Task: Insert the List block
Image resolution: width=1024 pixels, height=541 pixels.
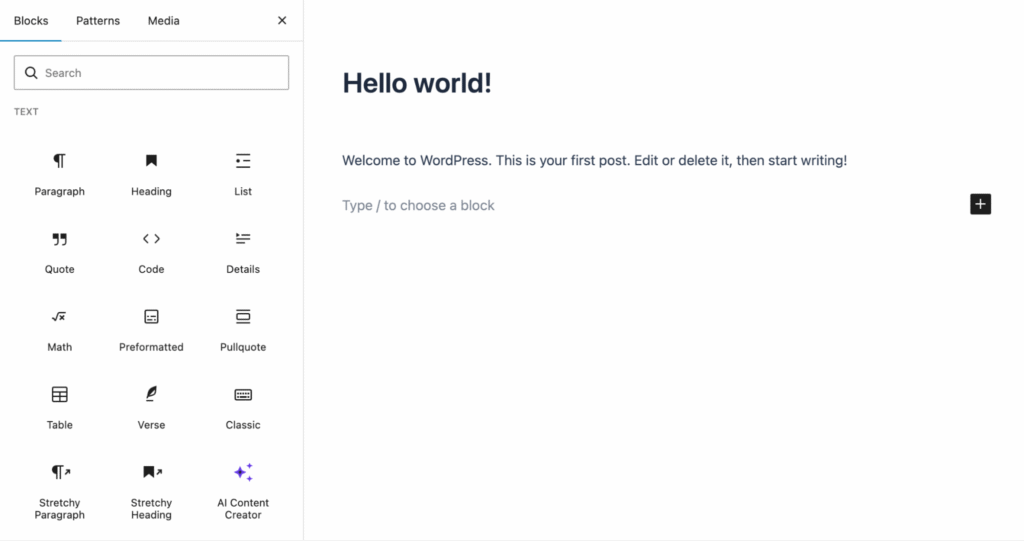Action: pyautogui.click(x=243, y=172)
